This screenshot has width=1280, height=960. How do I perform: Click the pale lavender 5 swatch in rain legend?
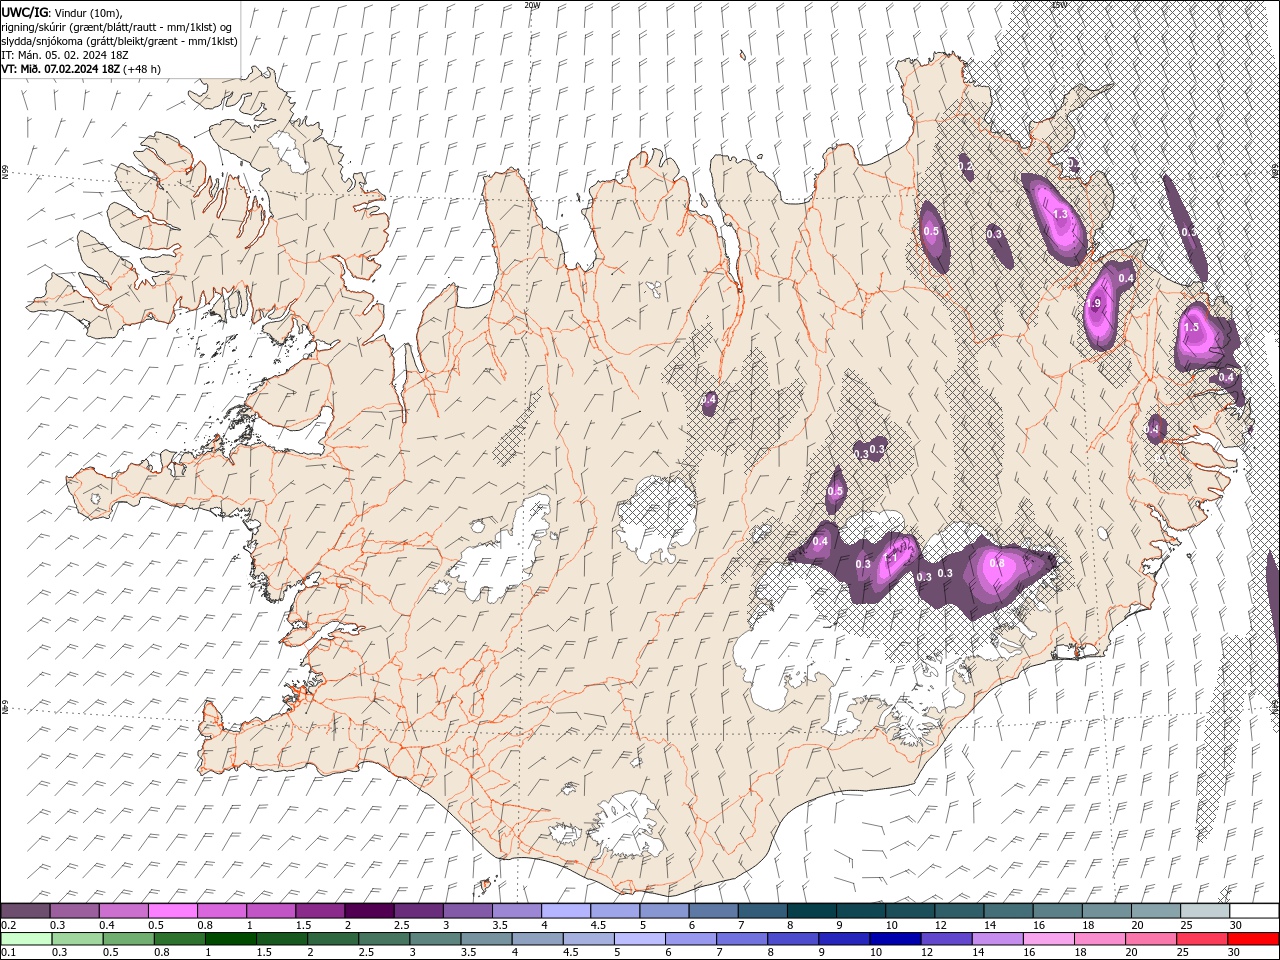pyautogui.click(x=639, y=939)
